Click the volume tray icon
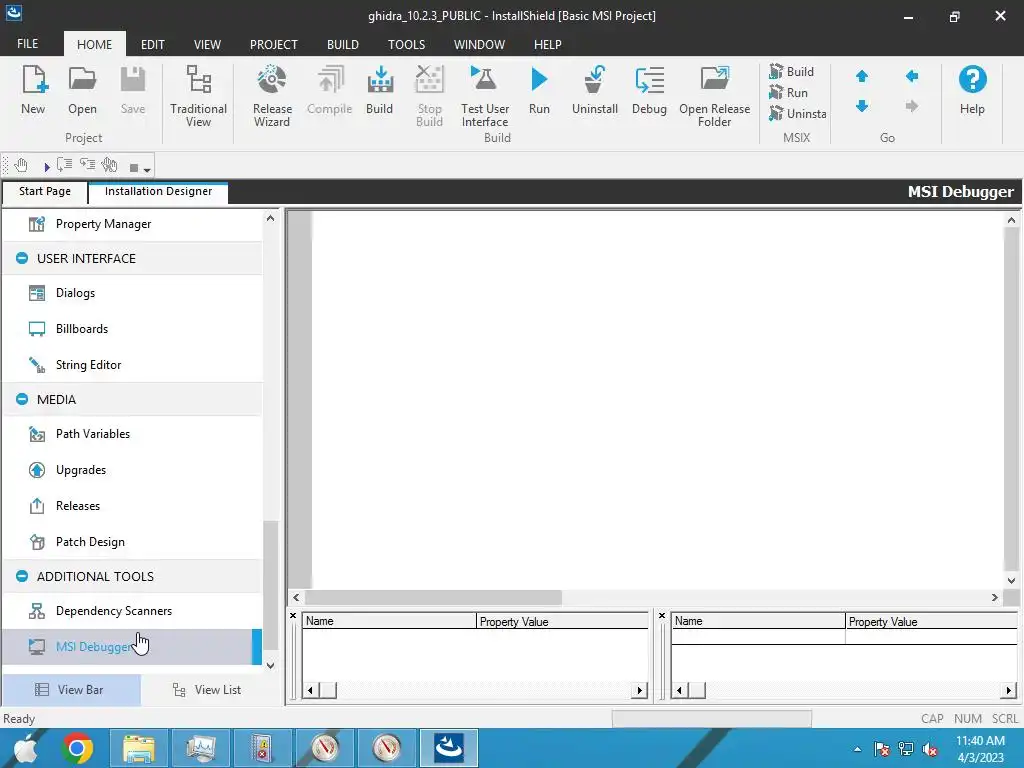The width and height of the screenshot is (1024, 768). point(930,749)
